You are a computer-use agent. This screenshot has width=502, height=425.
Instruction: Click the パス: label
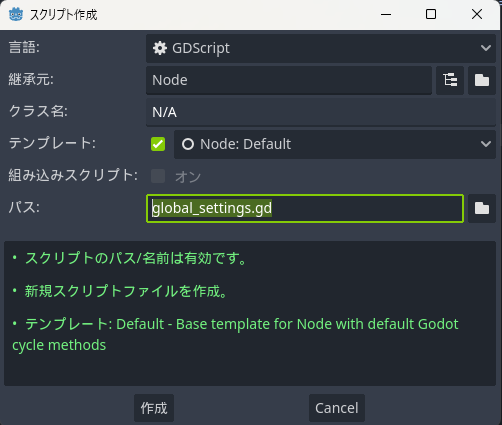[x=24, y=207]
